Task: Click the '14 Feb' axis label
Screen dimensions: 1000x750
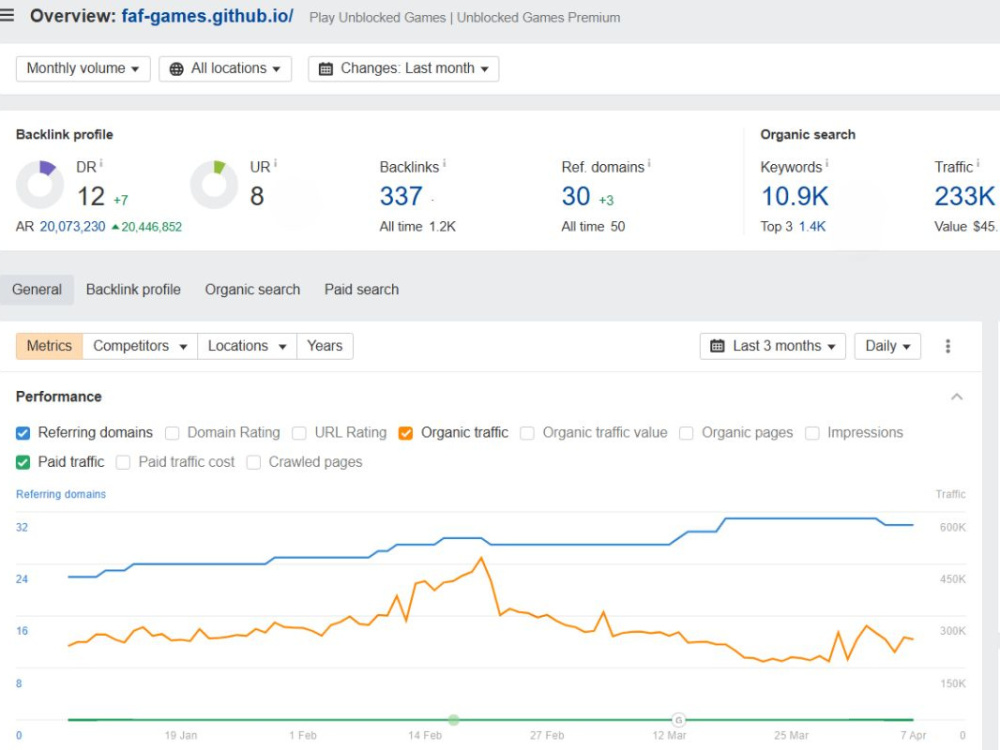Action: [425, 735]
